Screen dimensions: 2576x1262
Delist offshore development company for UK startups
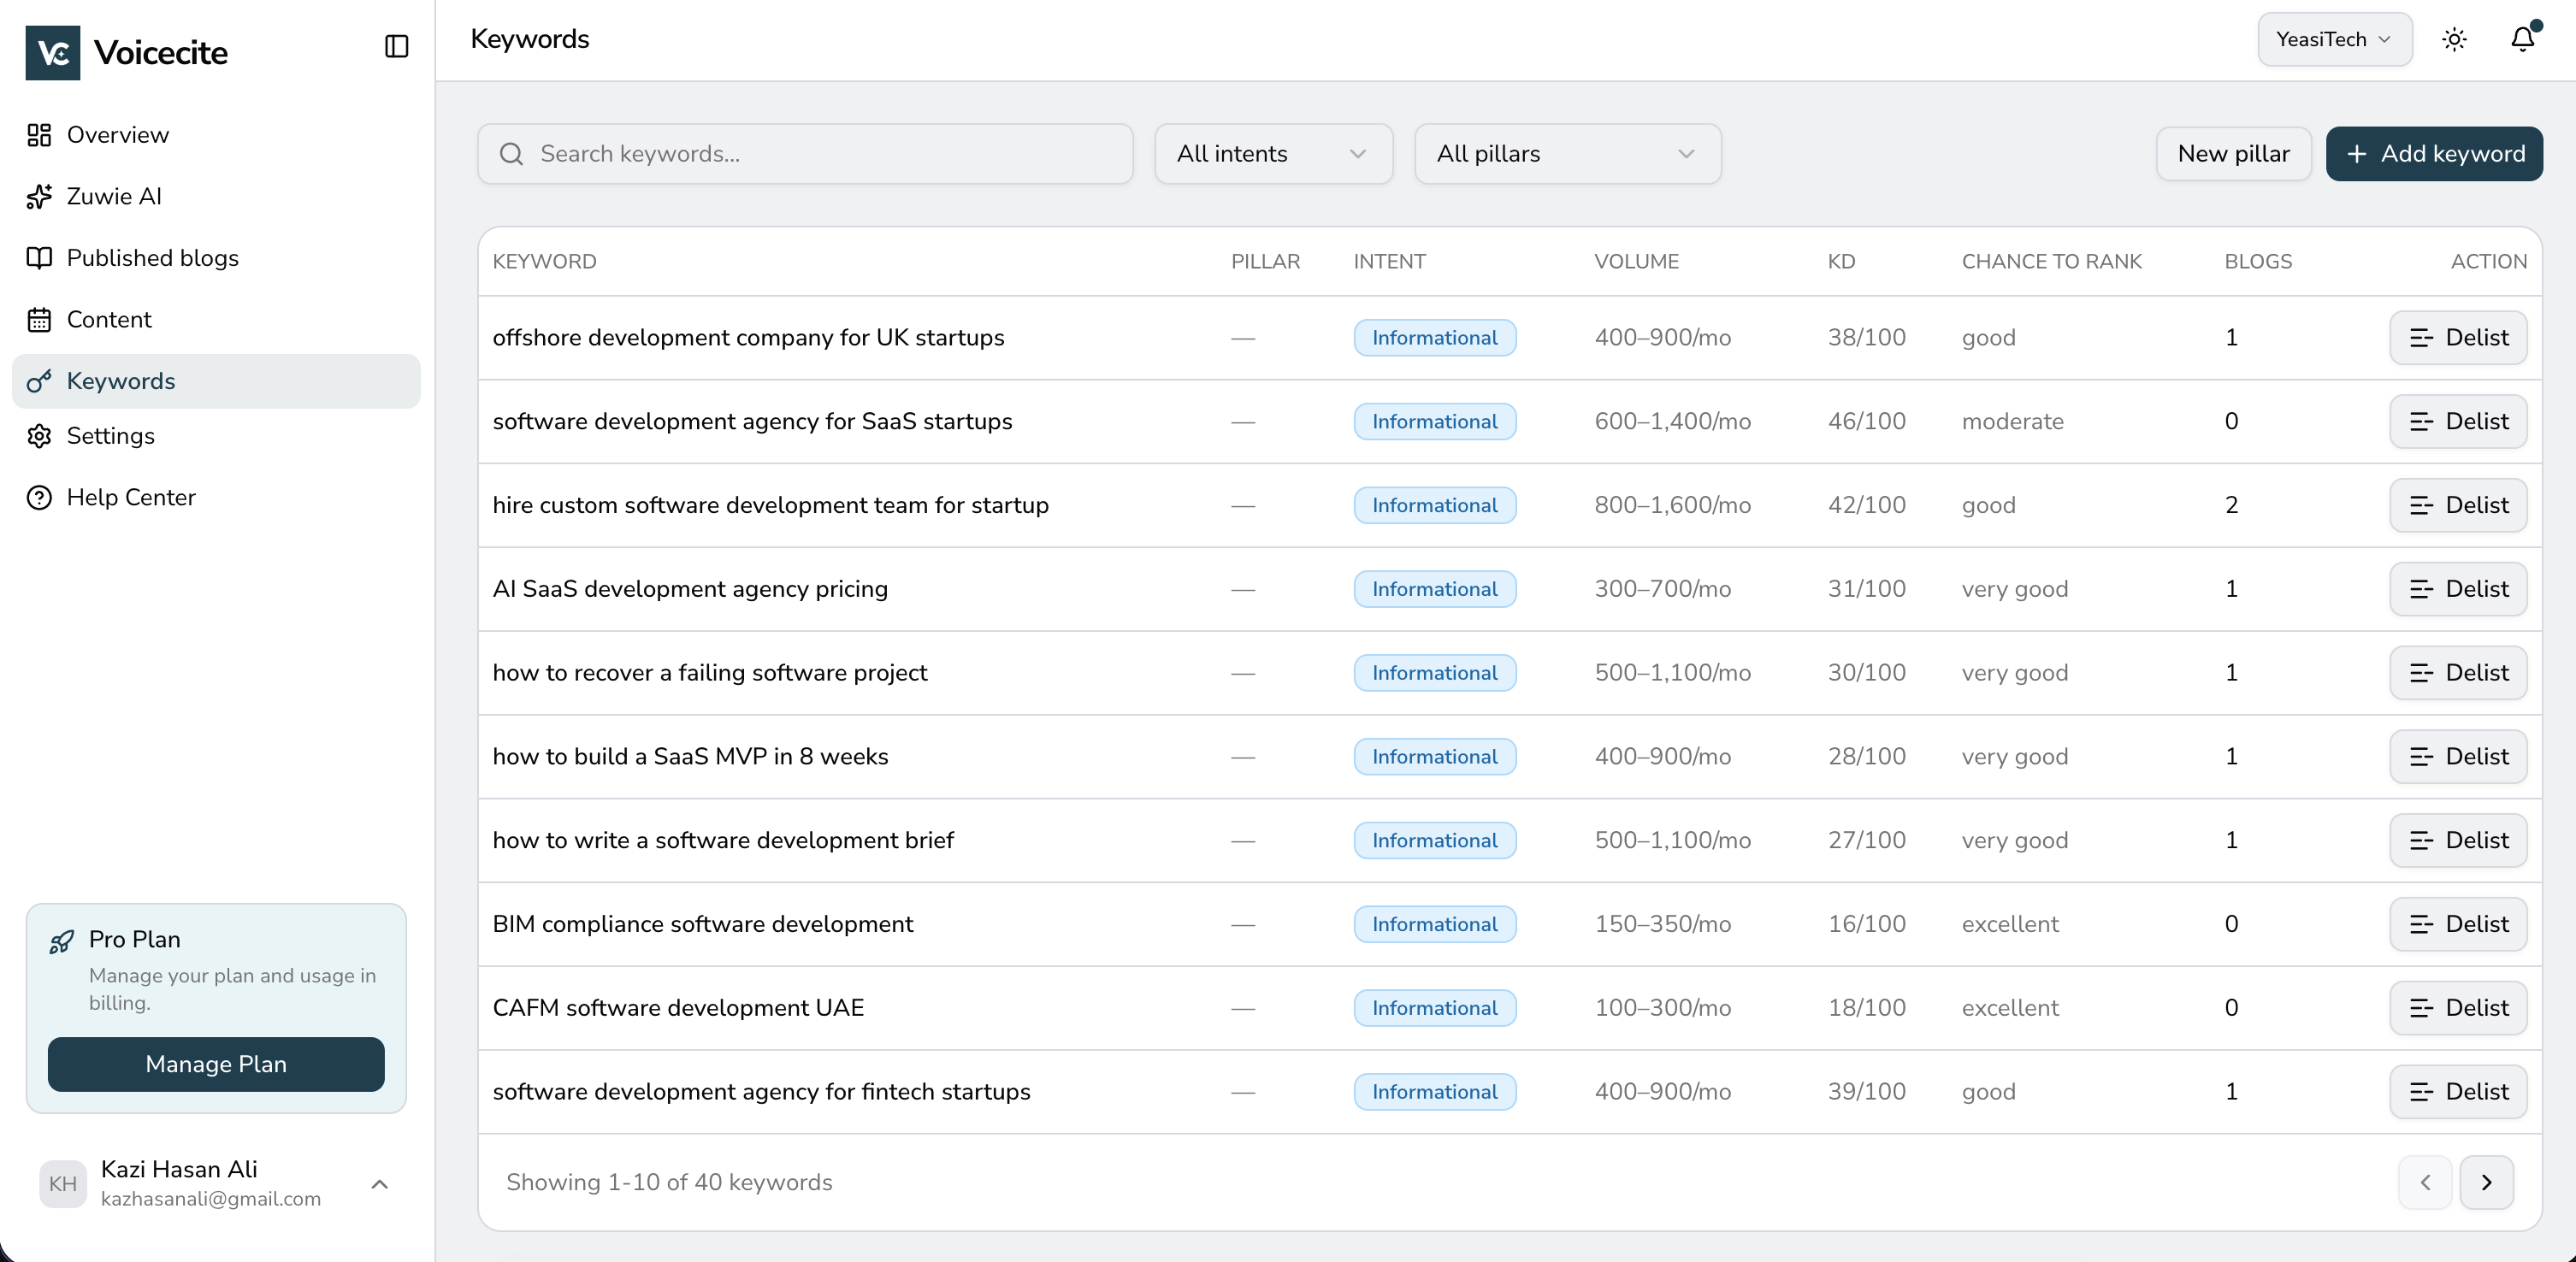pos(2458,338)
